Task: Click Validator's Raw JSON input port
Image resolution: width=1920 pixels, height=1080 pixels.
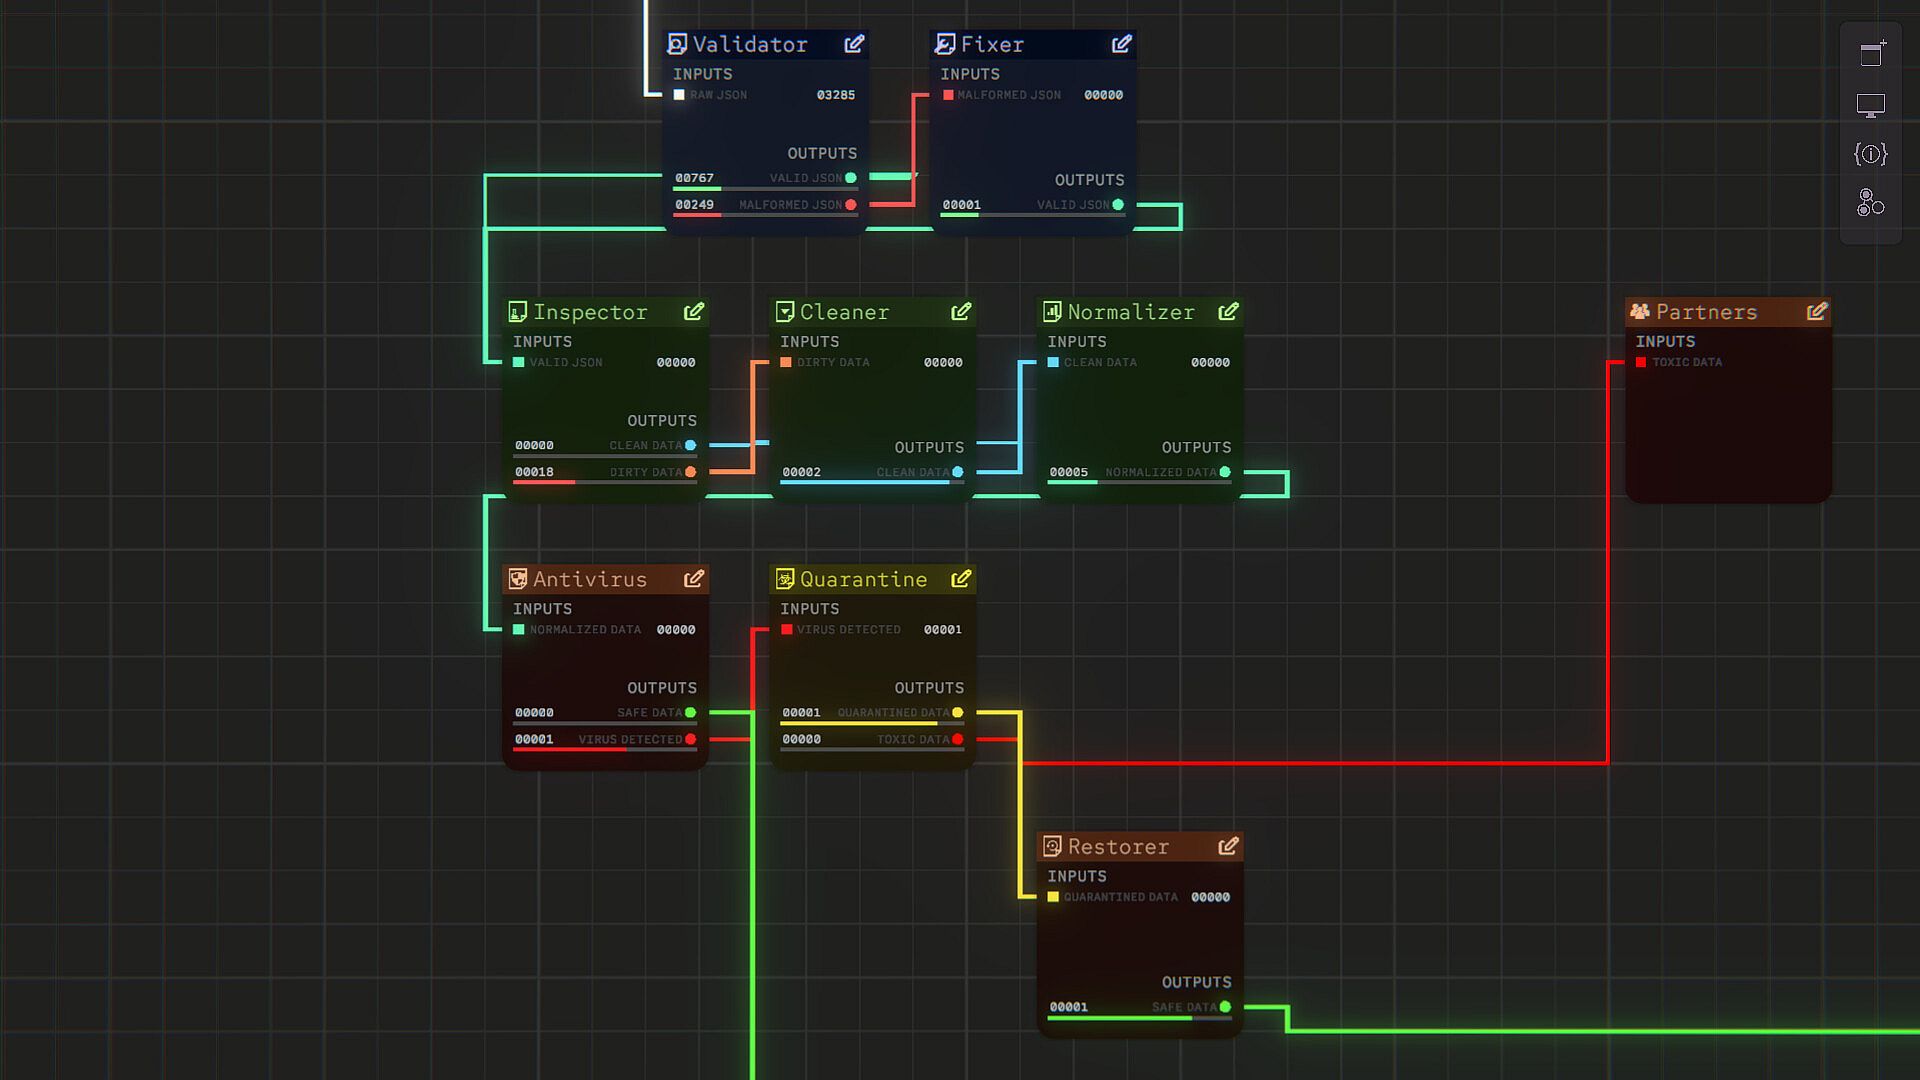Action: (679, 95)
